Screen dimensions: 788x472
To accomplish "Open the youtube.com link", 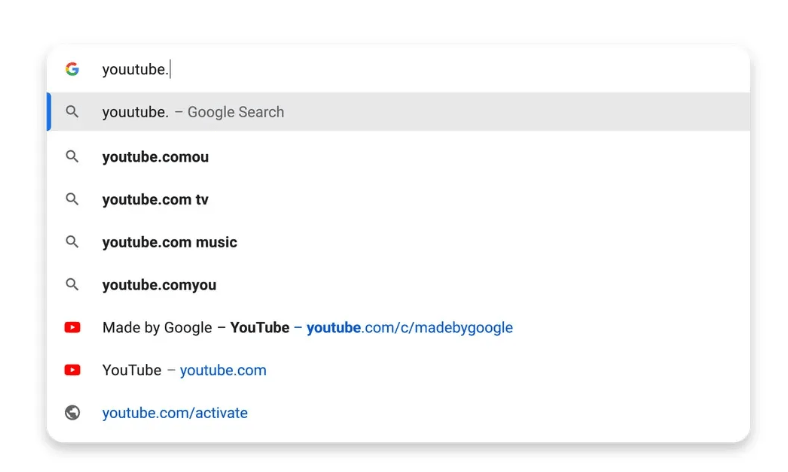I will 223,370.
